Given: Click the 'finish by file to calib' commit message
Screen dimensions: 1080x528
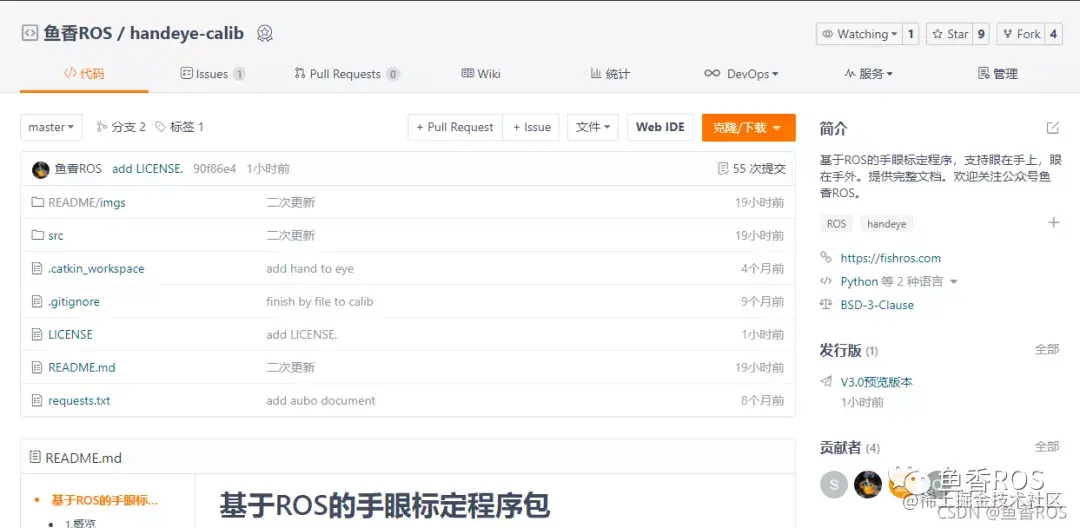Looking at the screenshot, I should point(320,302).
